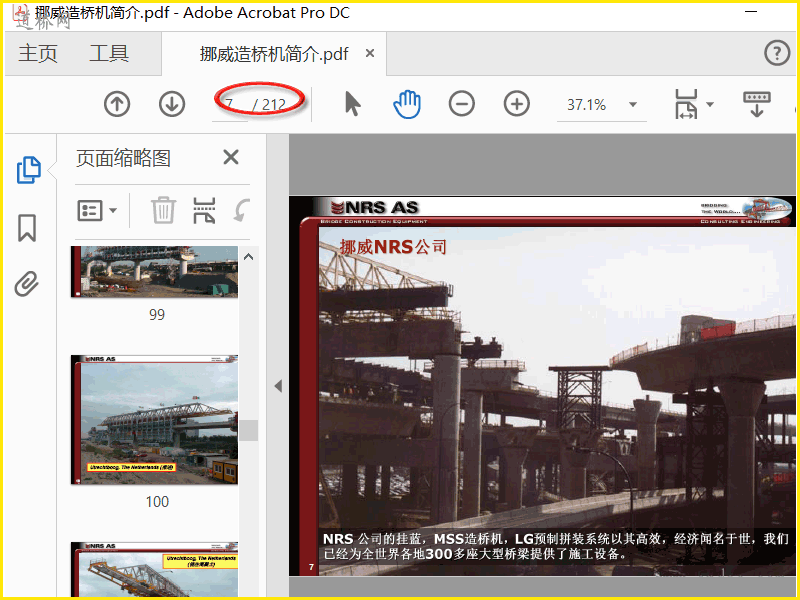Screen dimensions: 800x600
Task: Open the bookmarks sidebar panel
Action: point(27,228)
